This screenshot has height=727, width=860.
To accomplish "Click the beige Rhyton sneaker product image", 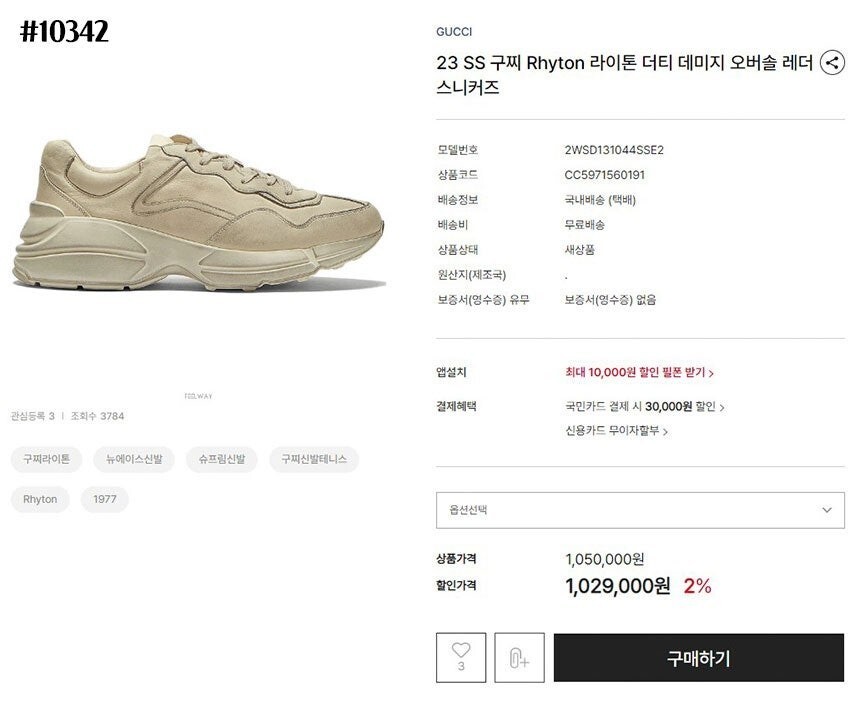I will (x=199, y=213).
